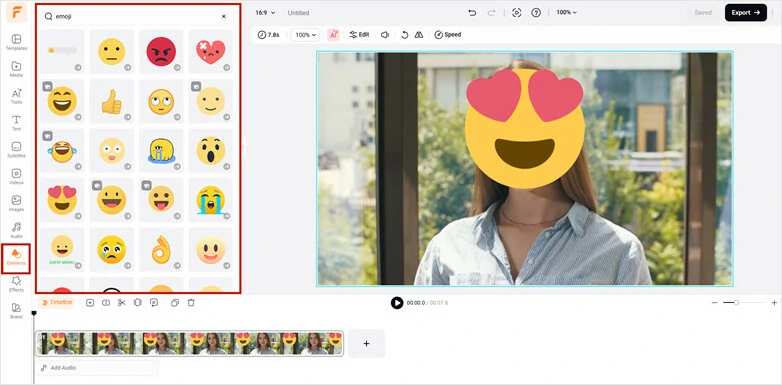Click the crop/freeze icon in timeline toolbar
Image resolution: width=782 pixels, height=385 pixels.
[138, 303]
